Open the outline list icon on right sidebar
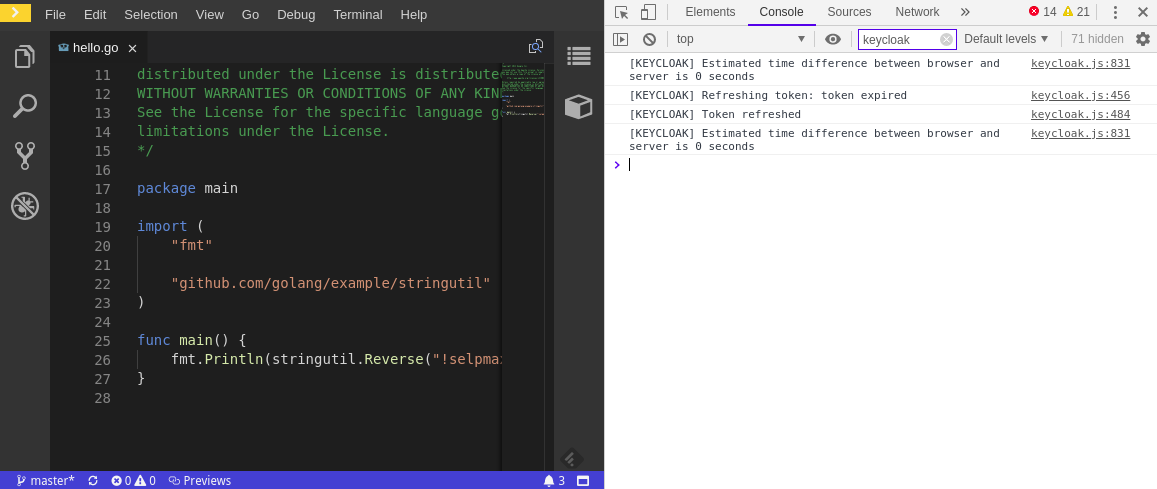The height and width of the screenshot is (489, 1157). [579, 56]
